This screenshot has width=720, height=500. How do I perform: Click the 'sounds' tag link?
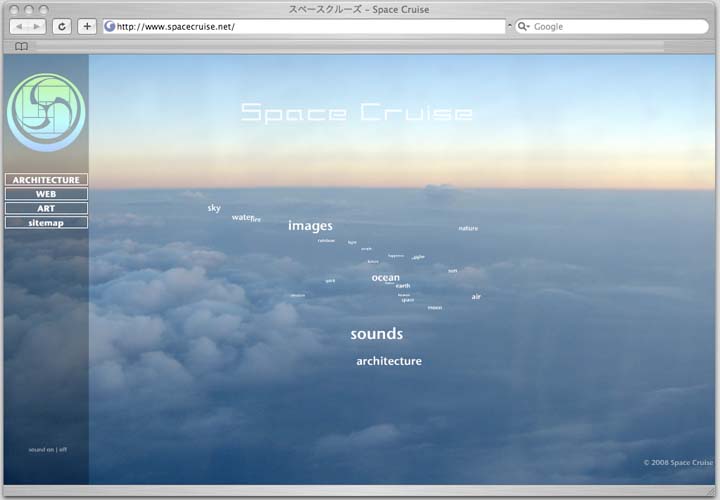coord(376,334)
